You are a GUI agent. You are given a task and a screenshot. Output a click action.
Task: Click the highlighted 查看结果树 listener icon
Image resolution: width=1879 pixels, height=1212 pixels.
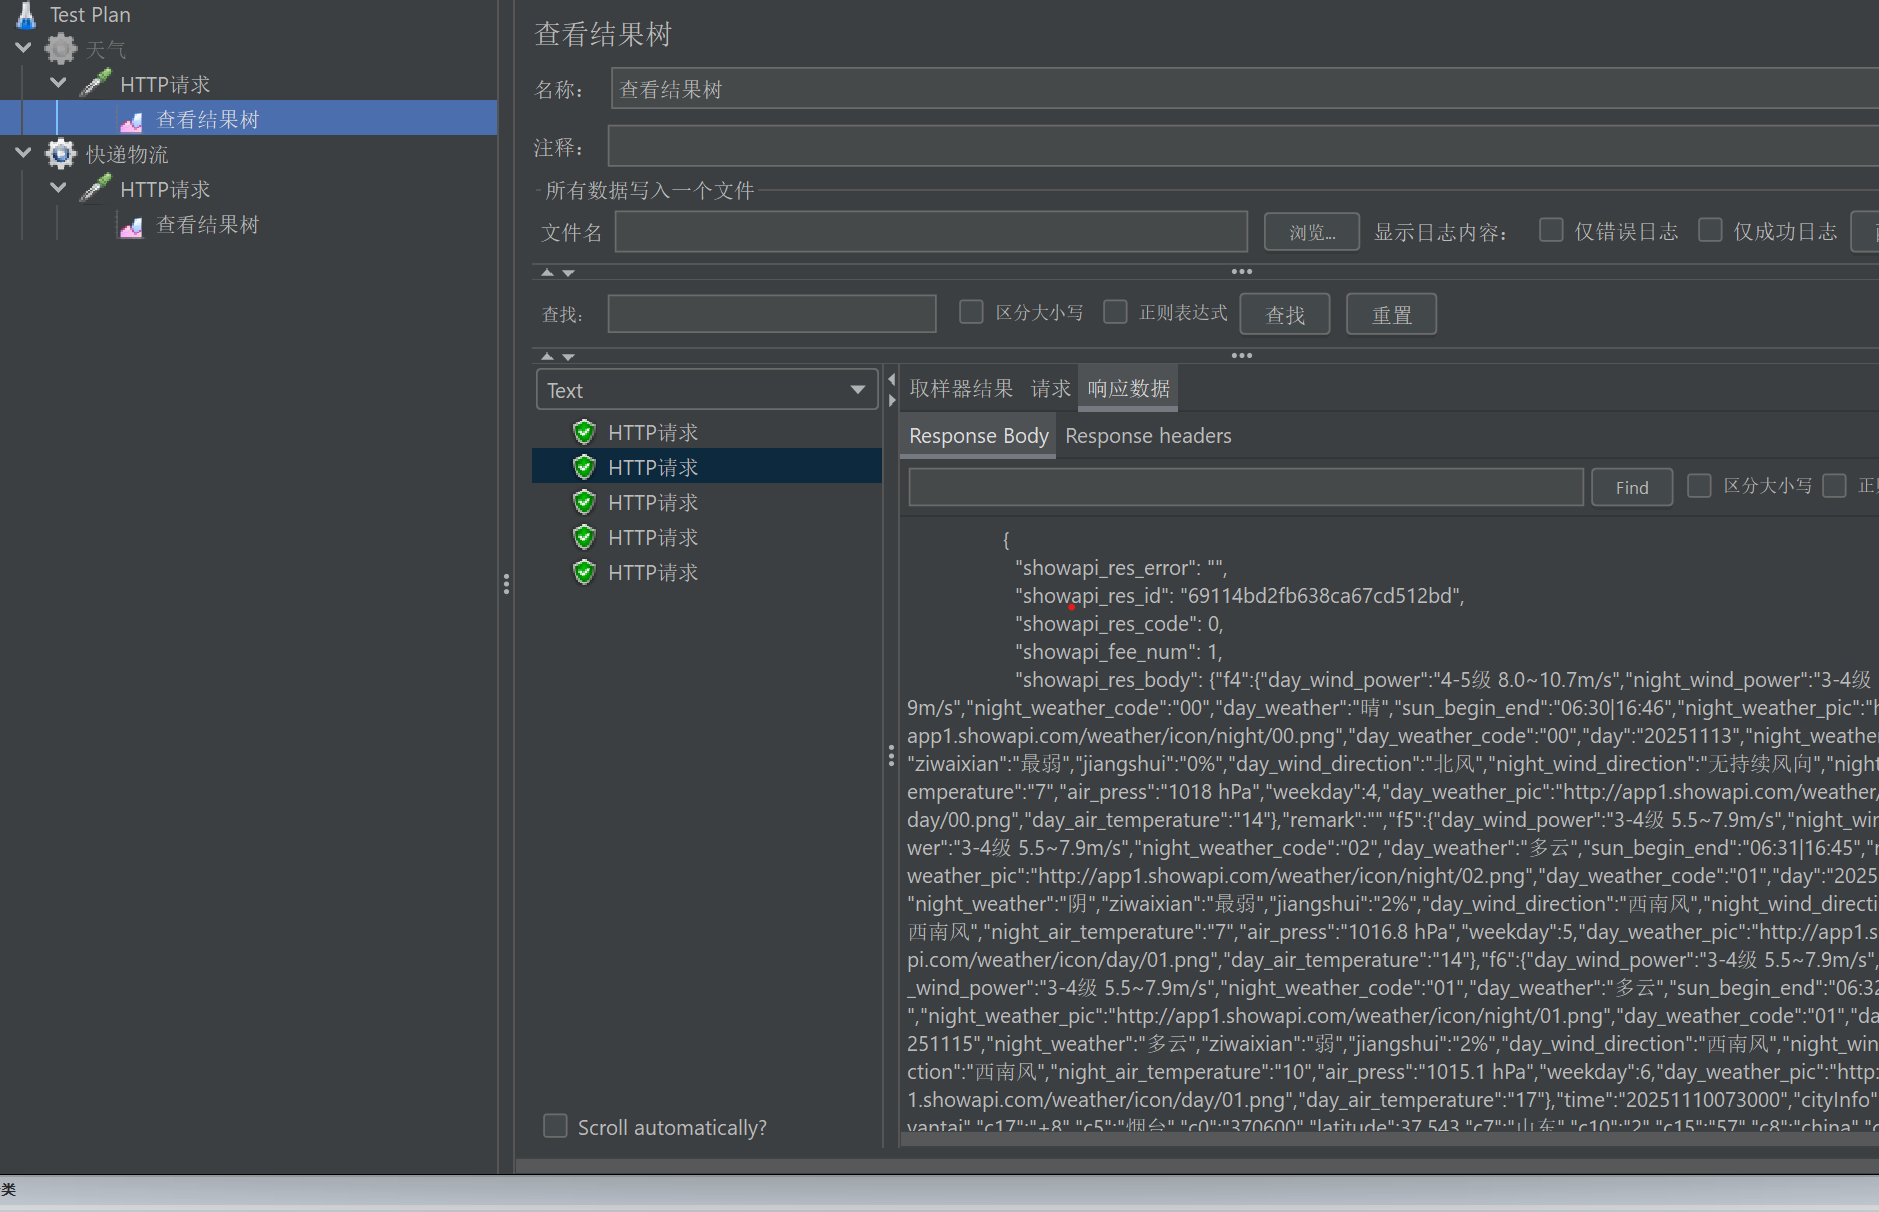(131, 121)
